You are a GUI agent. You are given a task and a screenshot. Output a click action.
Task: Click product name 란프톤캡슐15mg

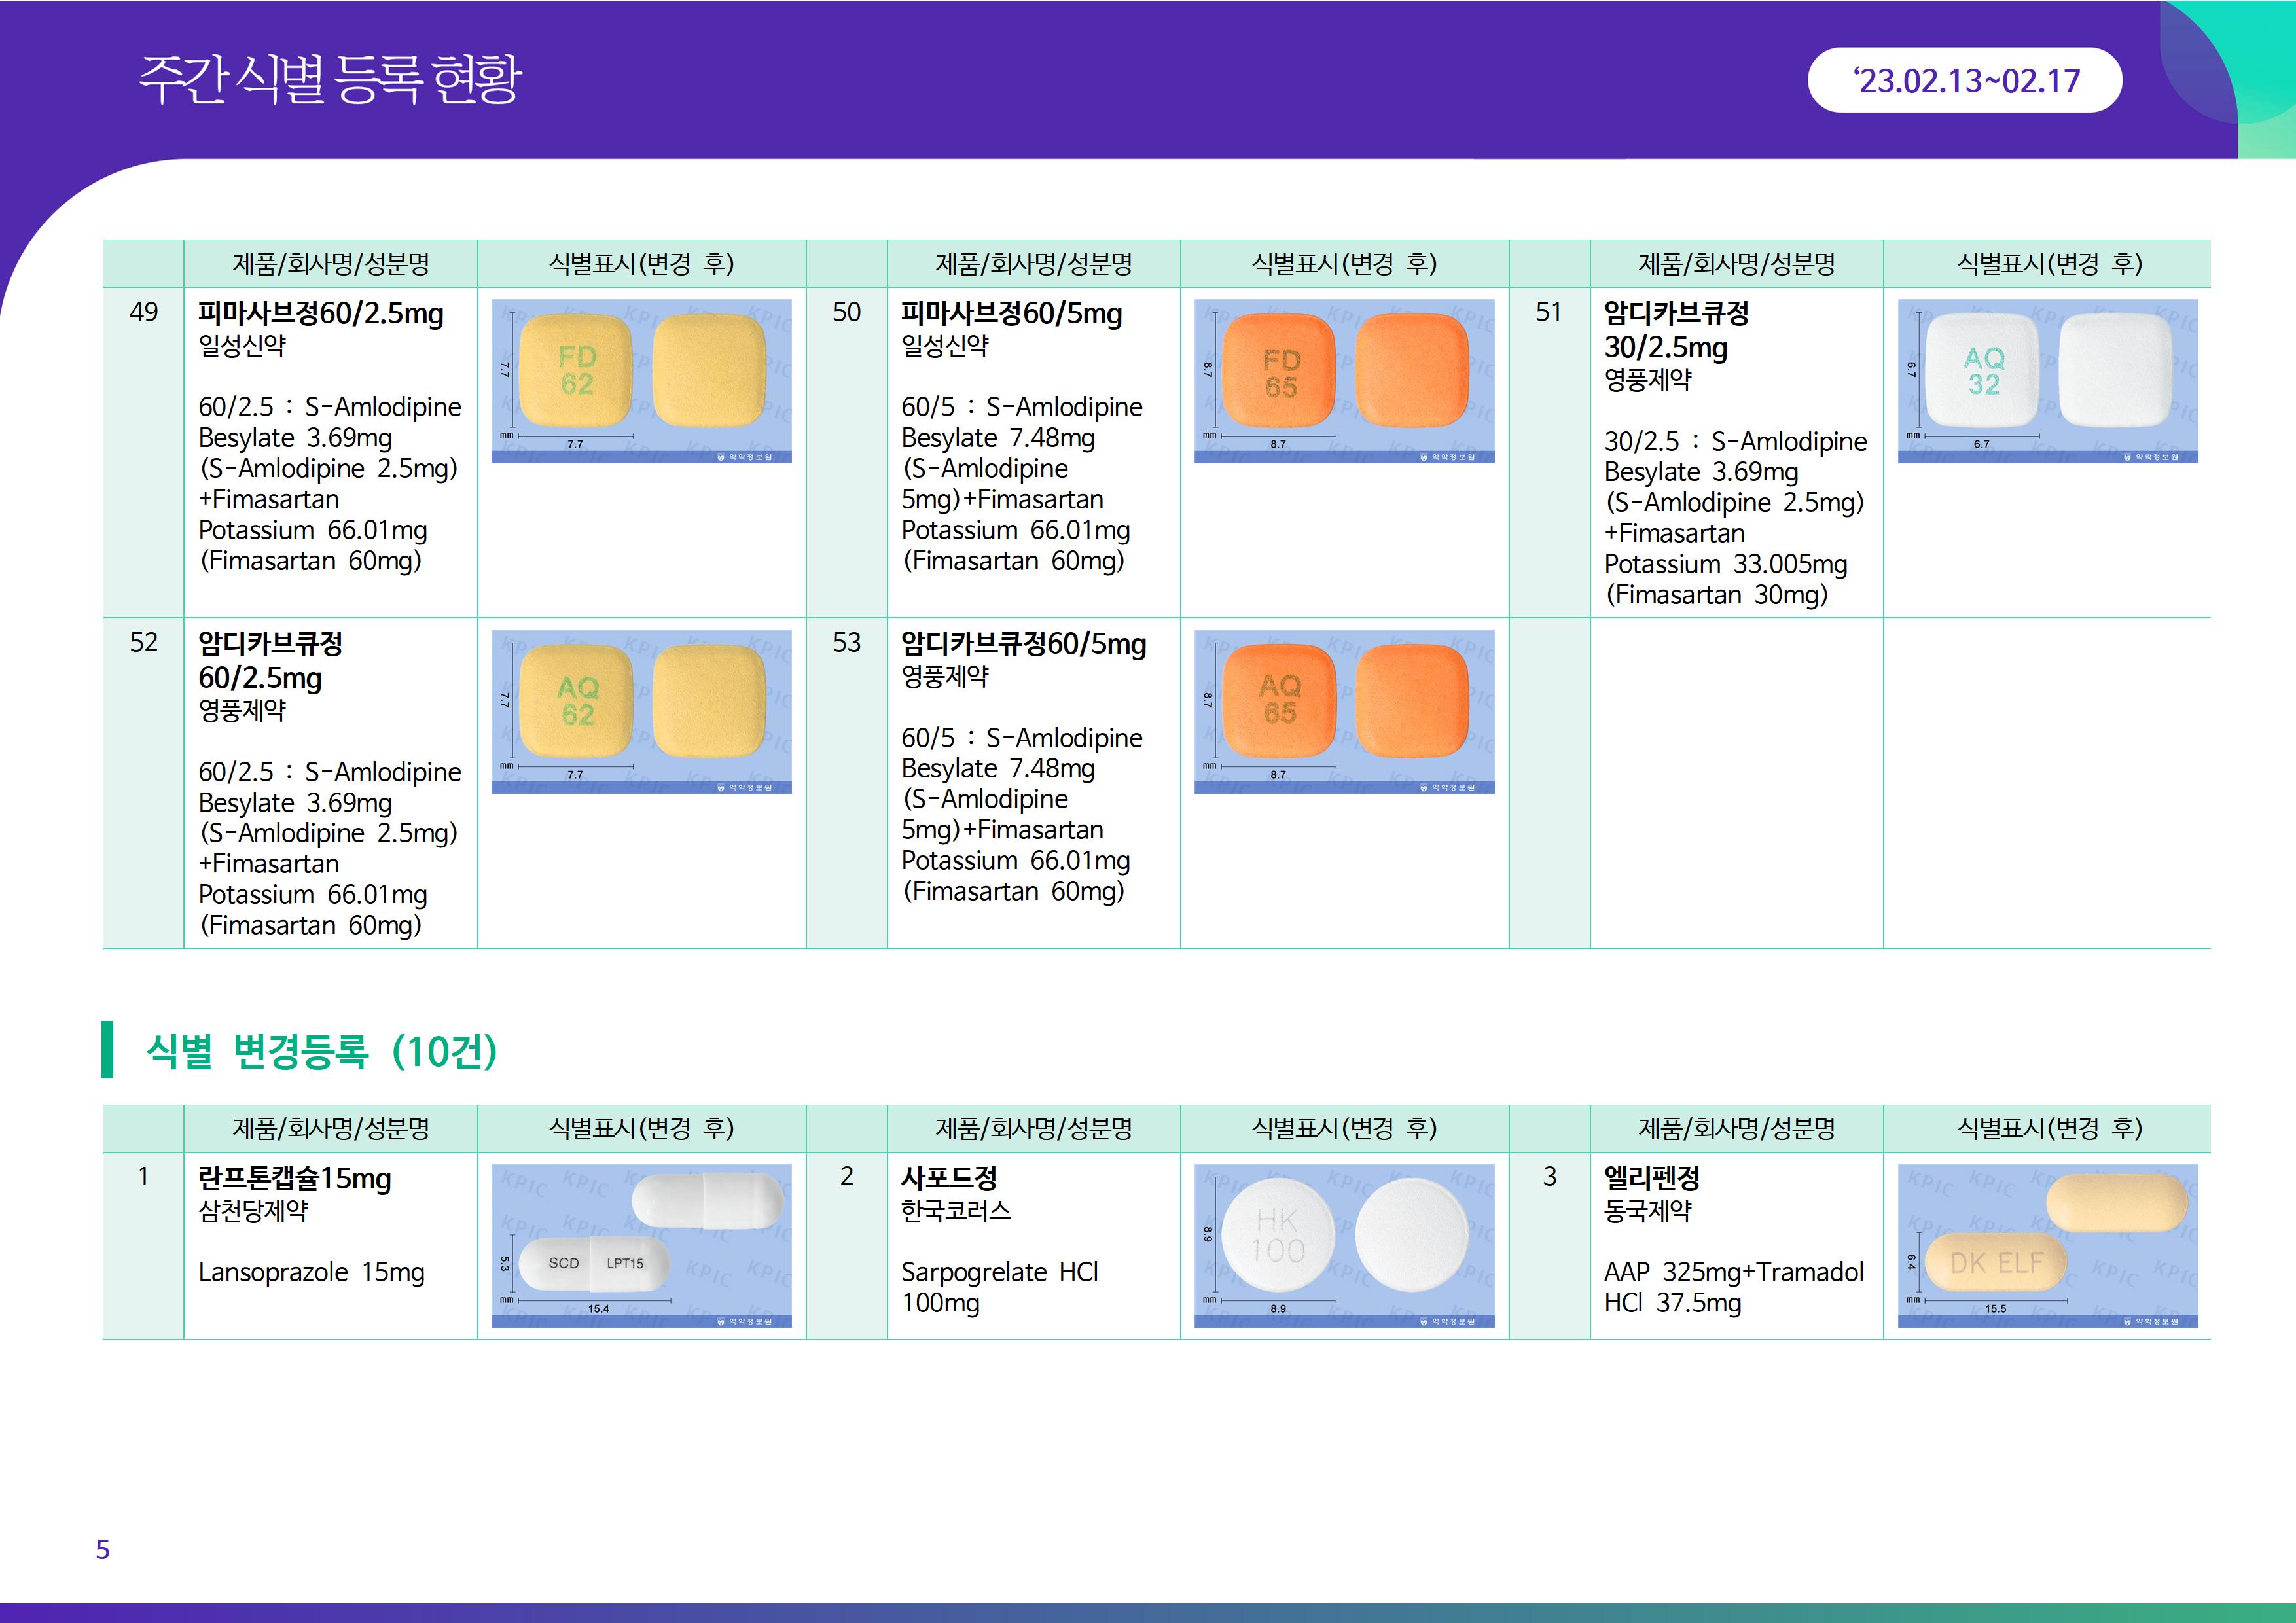point(294,1178)
